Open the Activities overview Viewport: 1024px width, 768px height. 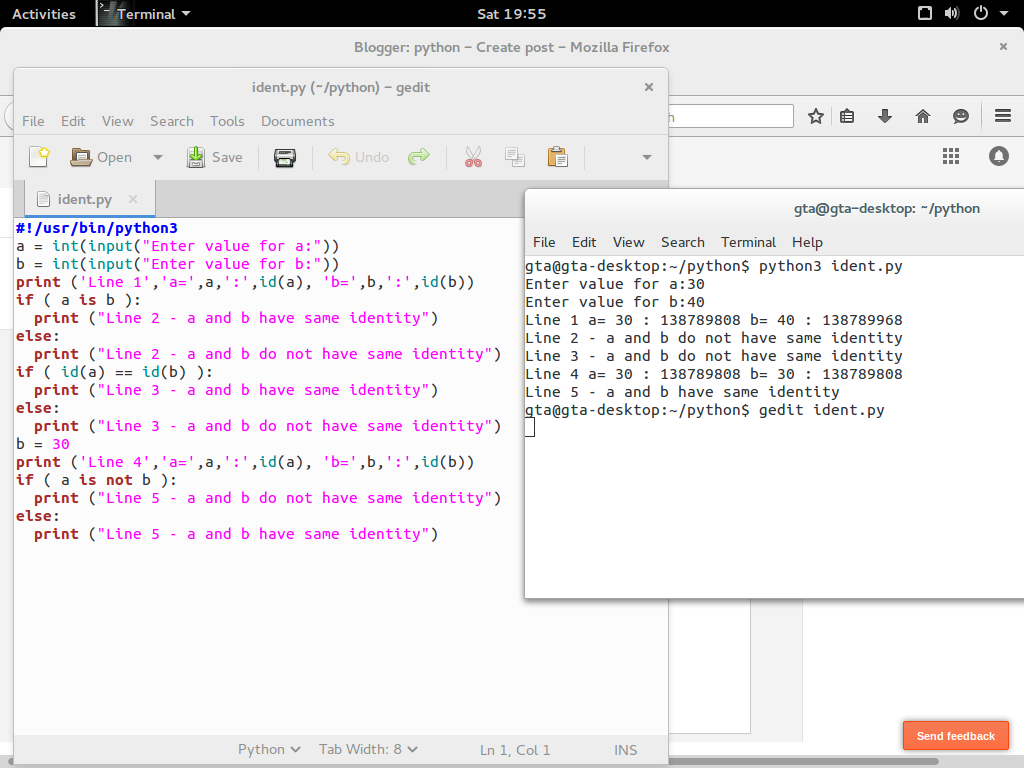44,14
